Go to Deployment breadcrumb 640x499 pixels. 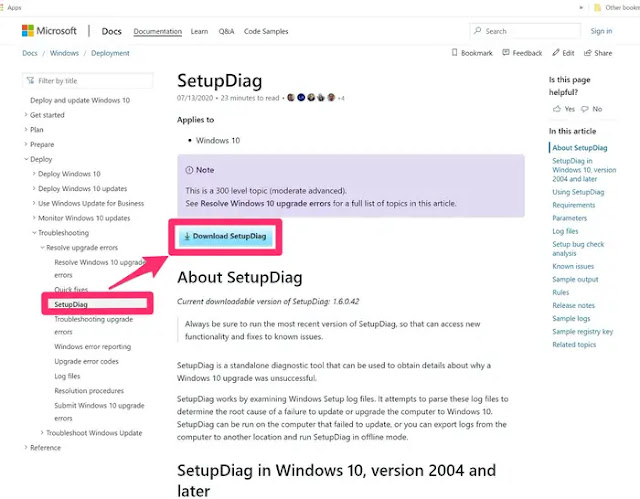click(x=110, y=53)
